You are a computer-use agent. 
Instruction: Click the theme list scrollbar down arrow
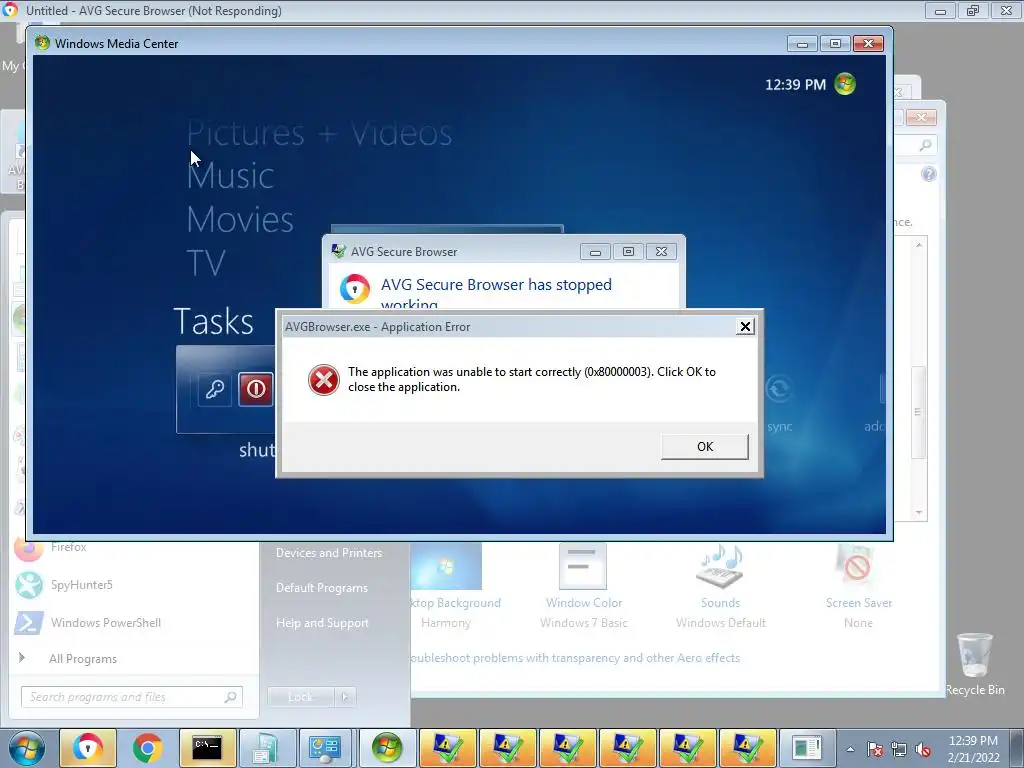pyautogui.click(x=919, y=513)
